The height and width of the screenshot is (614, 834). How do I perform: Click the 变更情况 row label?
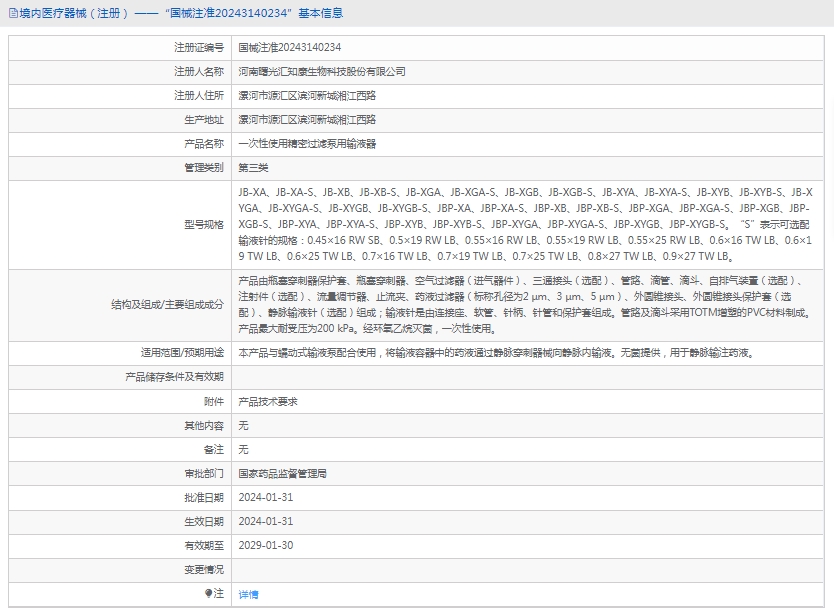pyautogui.click(x=204, y=569)
